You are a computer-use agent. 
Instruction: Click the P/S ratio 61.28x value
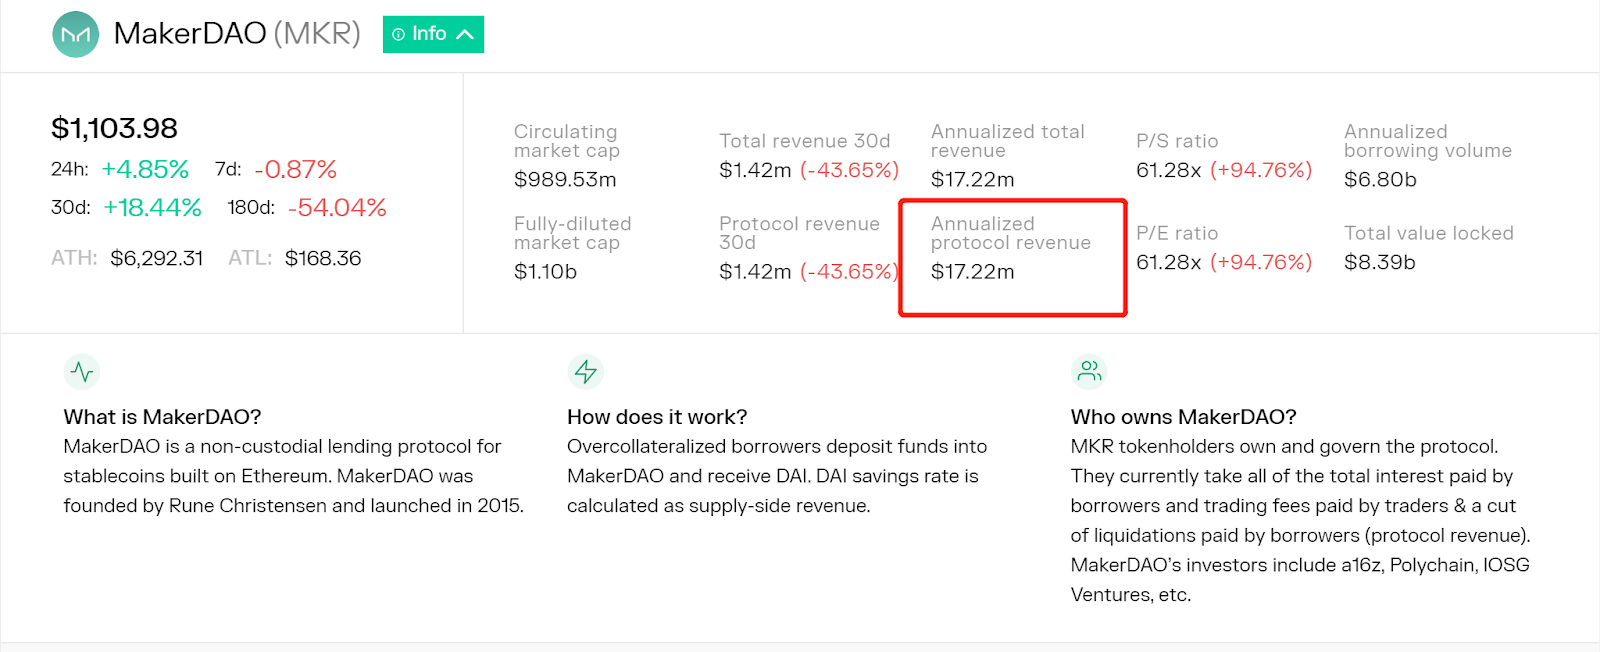point(1169,170)
